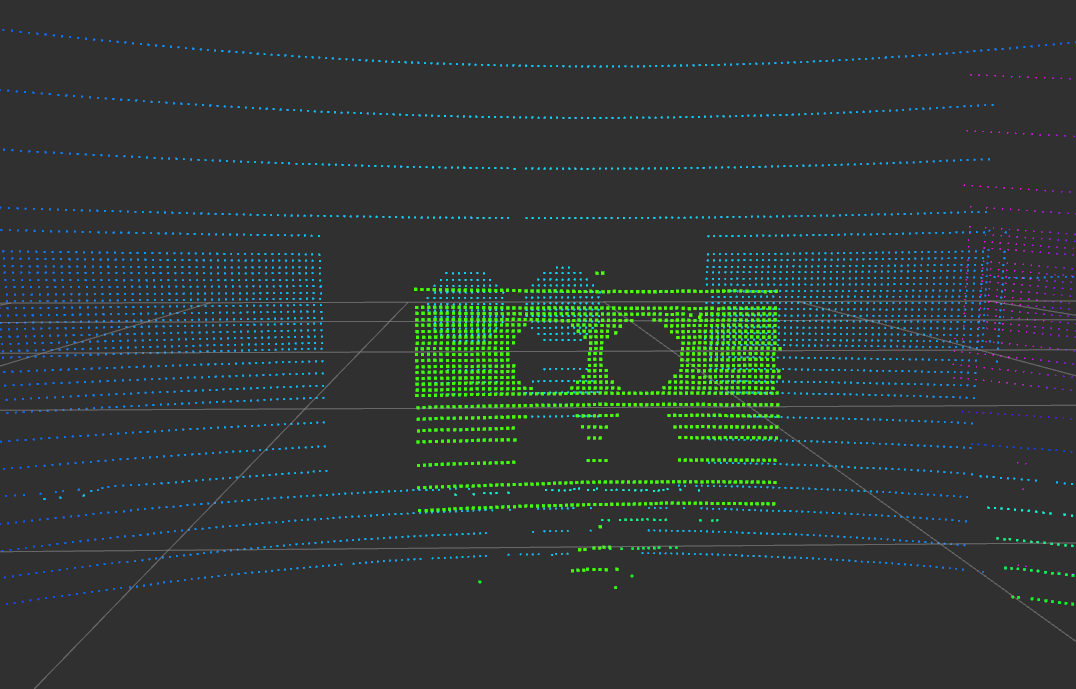Image resolution: width=1076 pixels, height=689 pixels.
Task: Click the magenta point cluster
Action: point(1021,302)
